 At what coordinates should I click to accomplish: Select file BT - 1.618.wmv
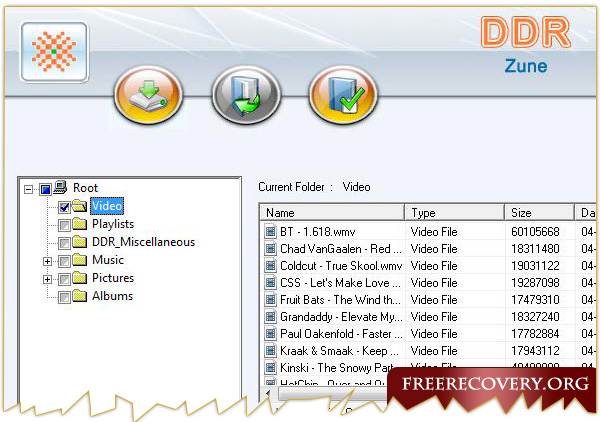point(318,232)
